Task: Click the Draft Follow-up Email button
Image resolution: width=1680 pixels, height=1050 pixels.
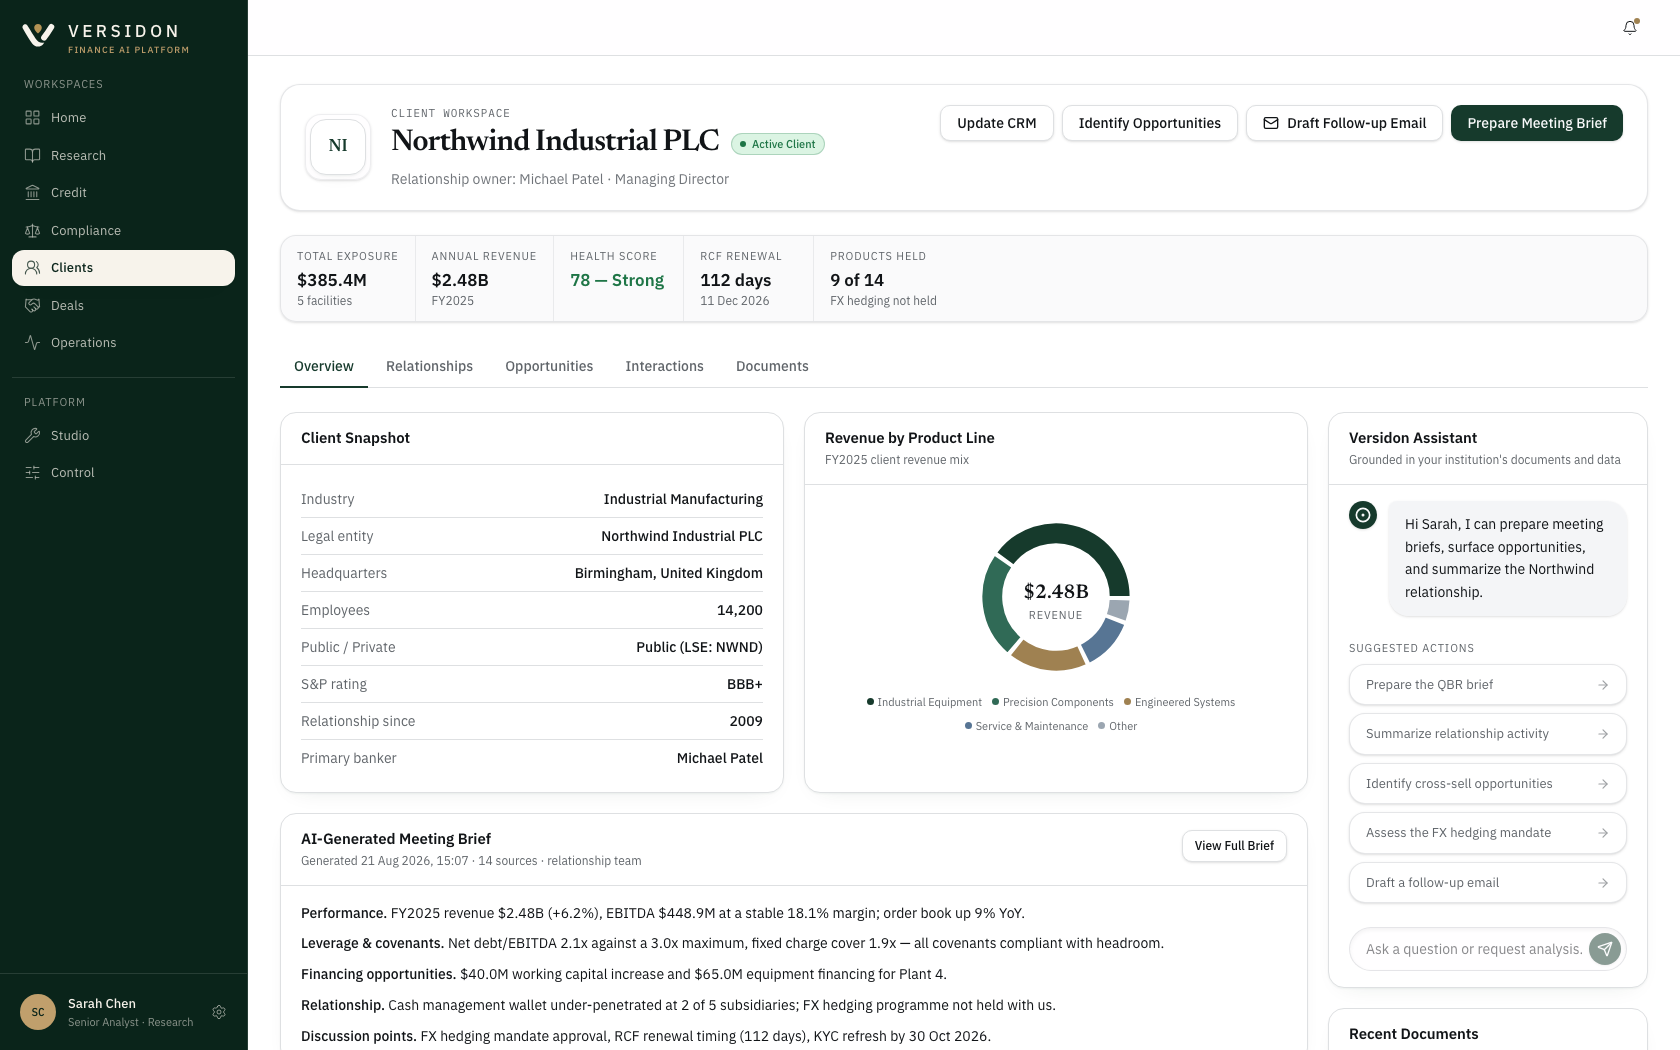Action: tap(1344, 123)
